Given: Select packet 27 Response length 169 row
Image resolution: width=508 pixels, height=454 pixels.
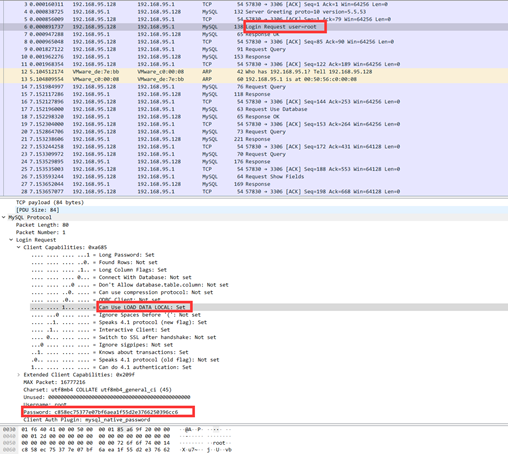Looking at the screenshot, I should 255,184.
